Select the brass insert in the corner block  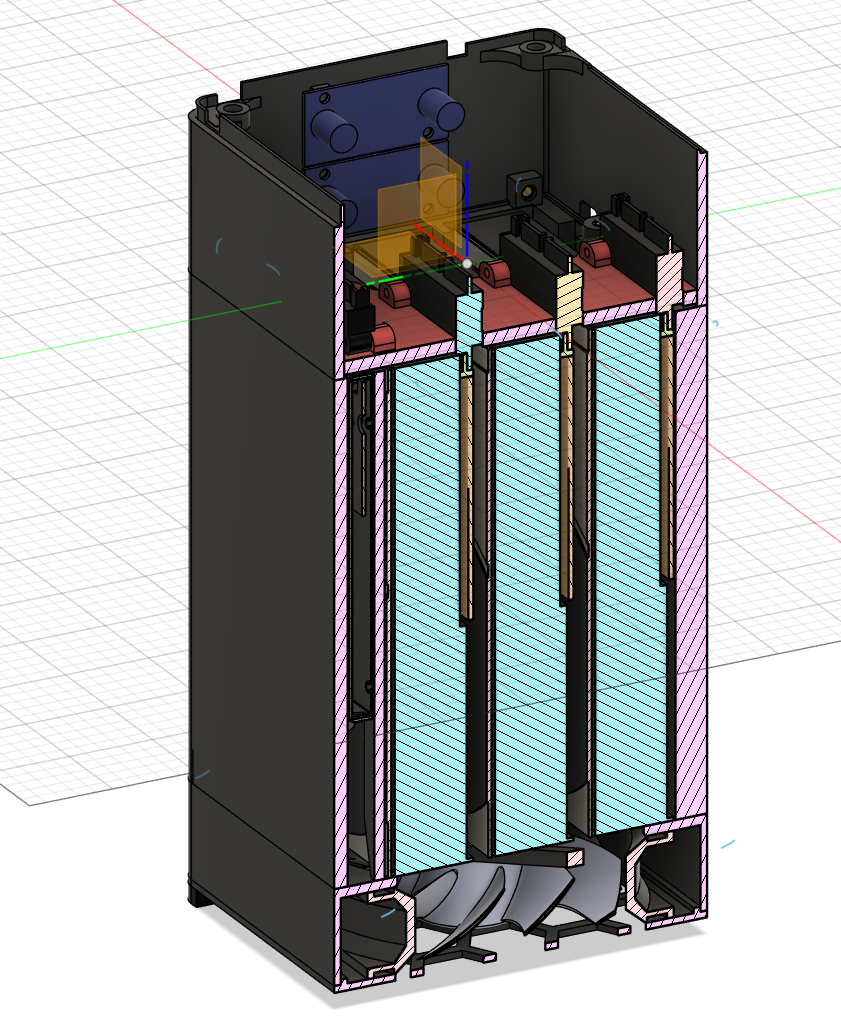(x=527, y=190)
